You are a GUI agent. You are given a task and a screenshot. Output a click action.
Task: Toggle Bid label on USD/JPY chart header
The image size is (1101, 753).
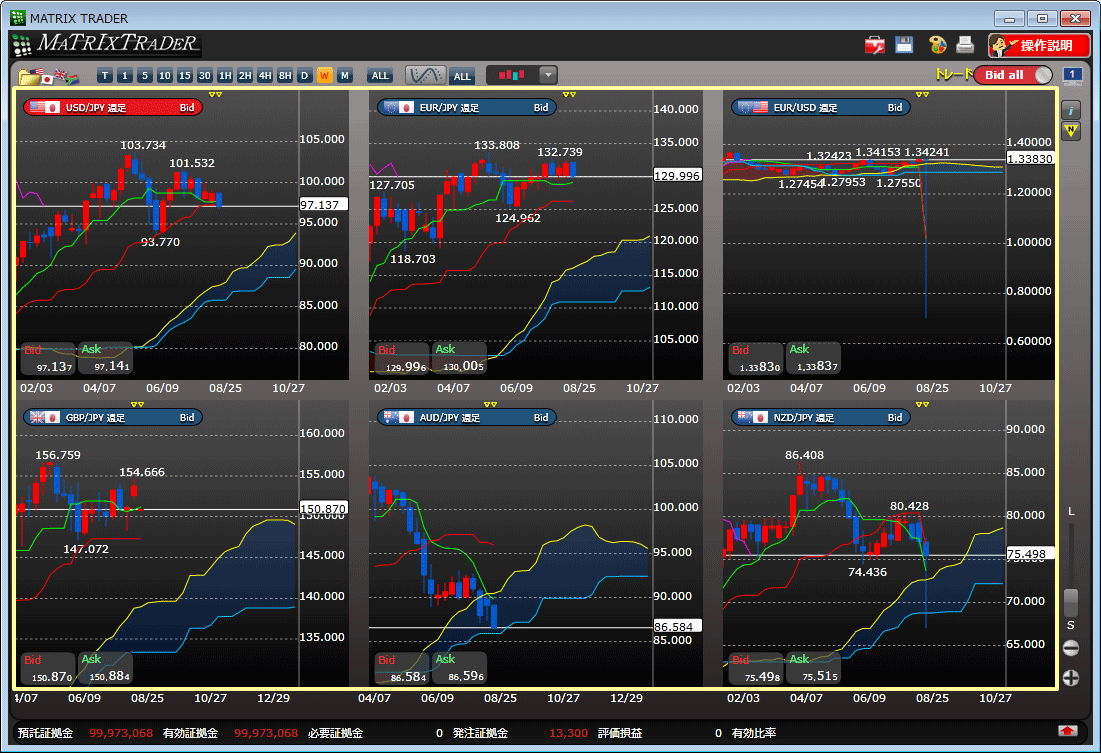[187, 107]
